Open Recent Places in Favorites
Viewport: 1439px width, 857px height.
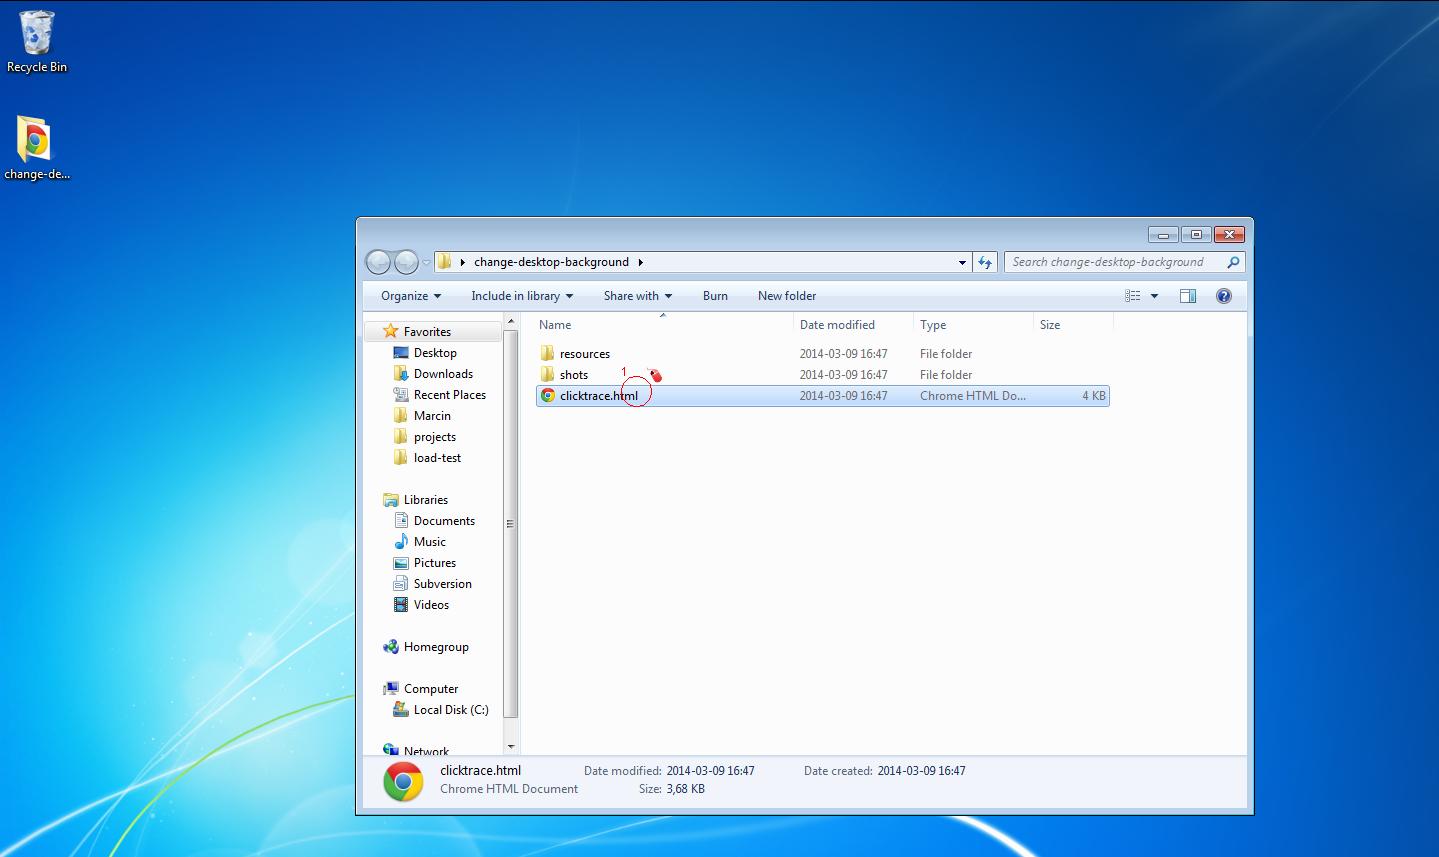coord(450,395)
